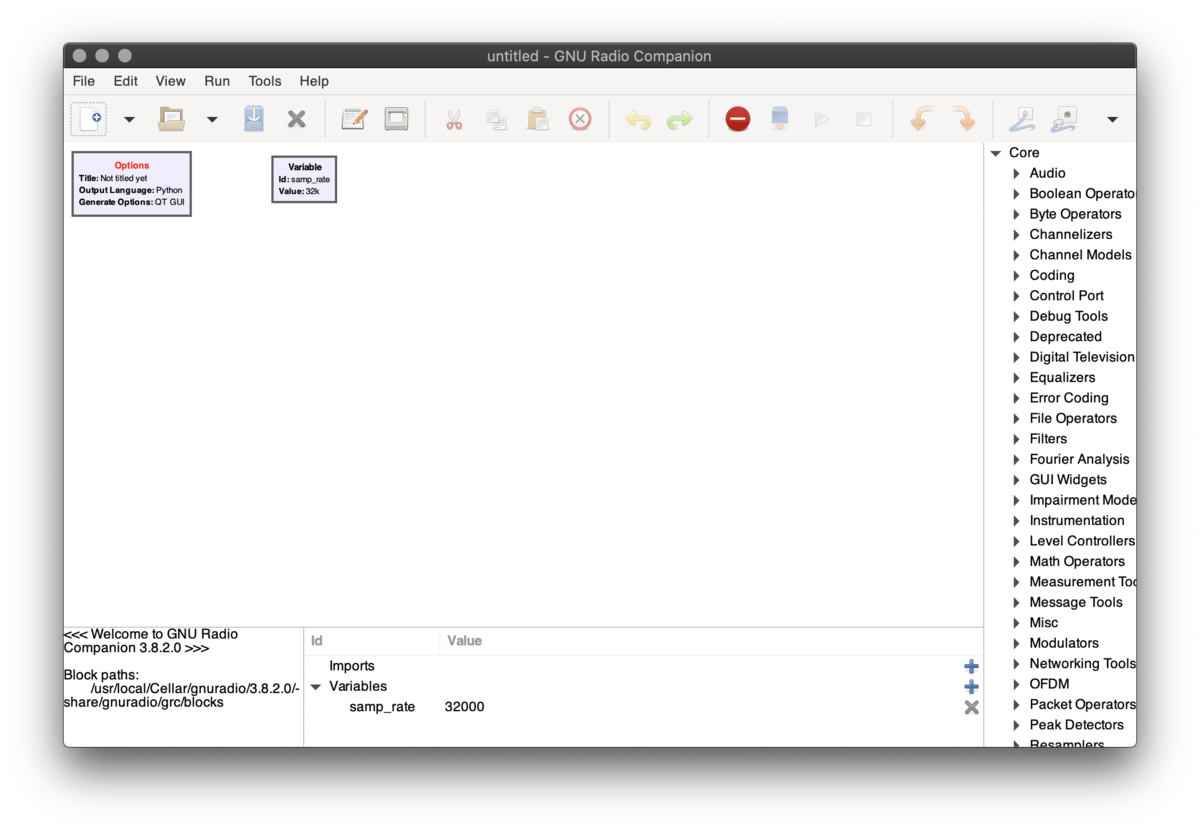Add a new import with the plus icon

971,666
